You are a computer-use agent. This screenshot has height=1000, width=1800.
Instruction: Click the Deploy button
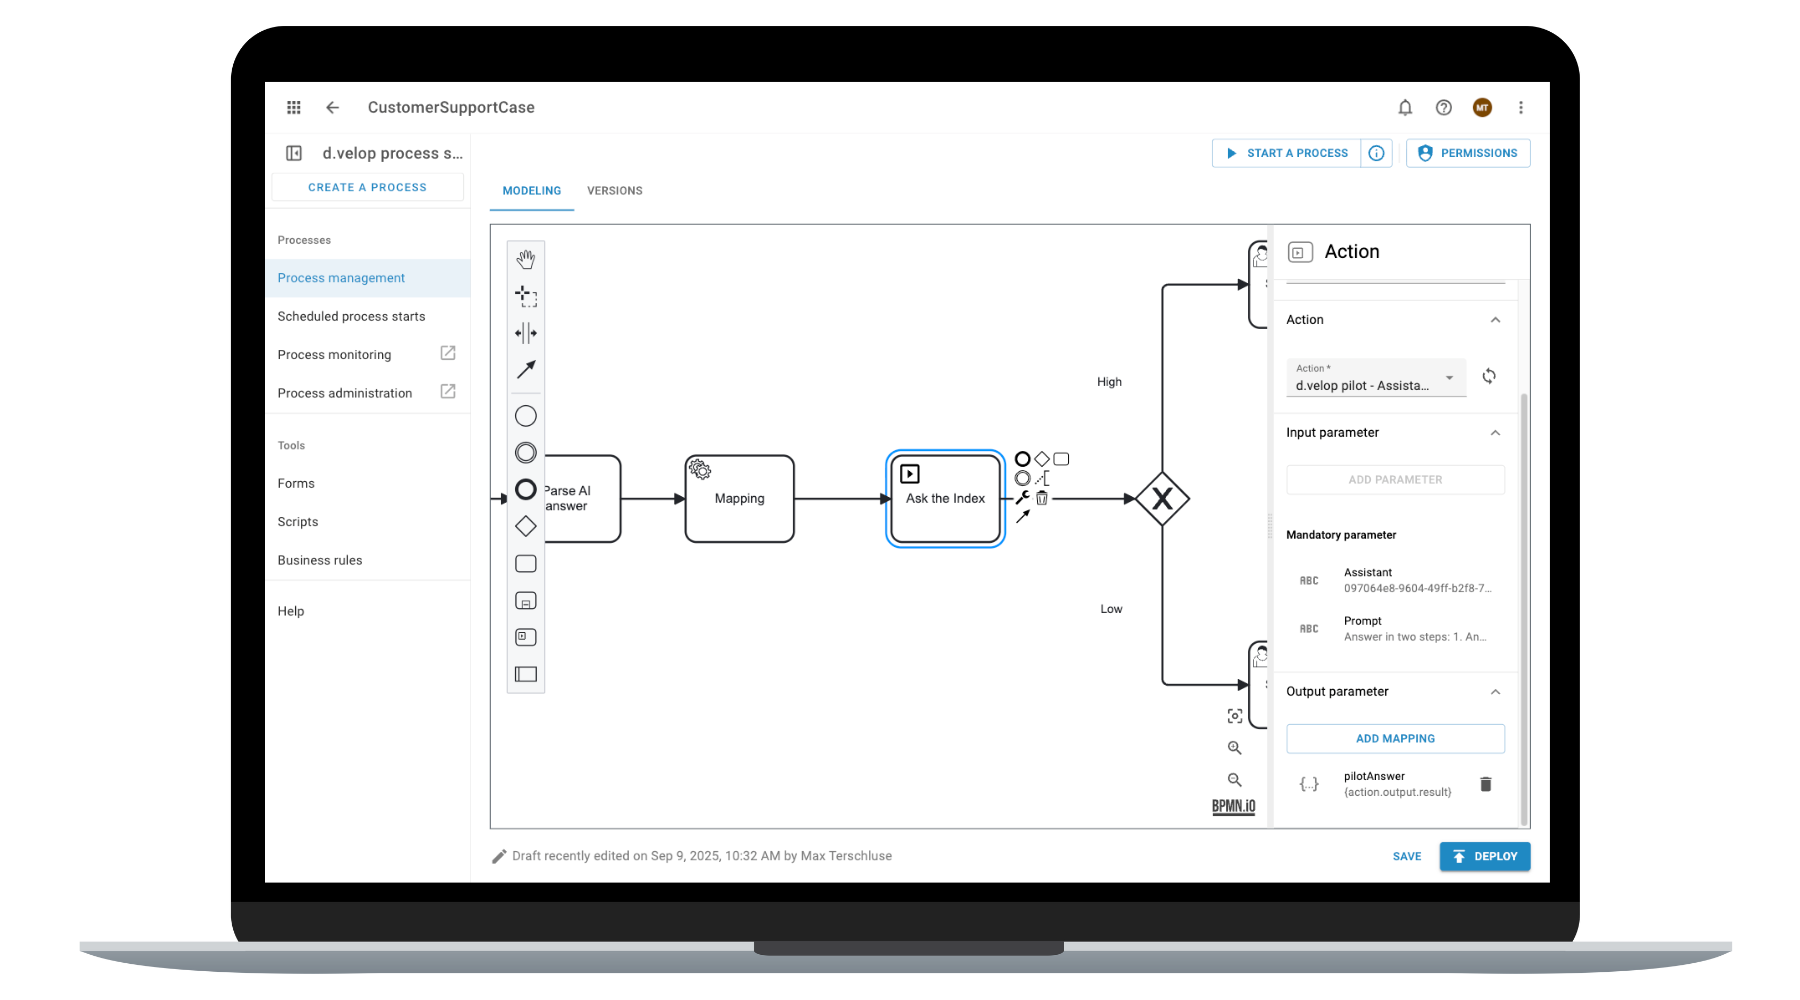[x=1484, y=856]
